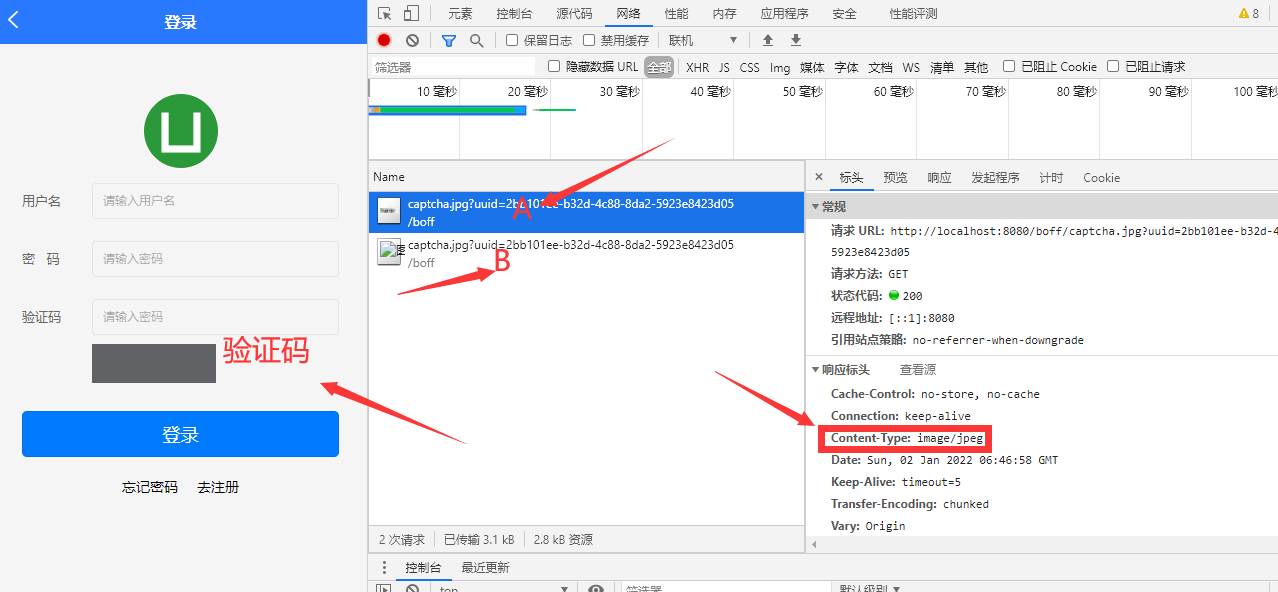This screenshot has height=592, width=1278.
Task: Click the export HAR download arrow
Action: tap(796, 40)
